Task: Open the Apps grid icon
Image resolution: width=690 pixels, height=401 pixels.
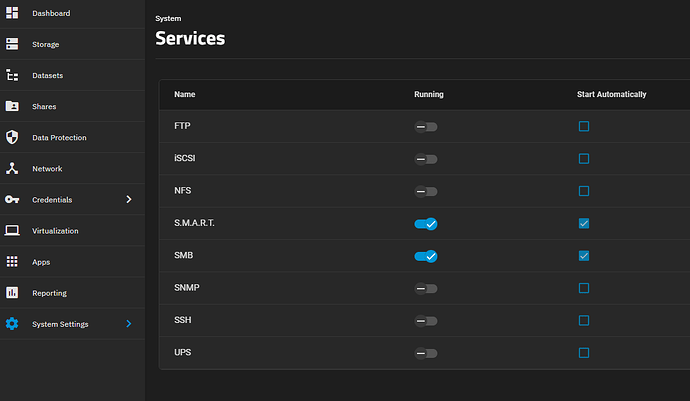Action: 12,262
